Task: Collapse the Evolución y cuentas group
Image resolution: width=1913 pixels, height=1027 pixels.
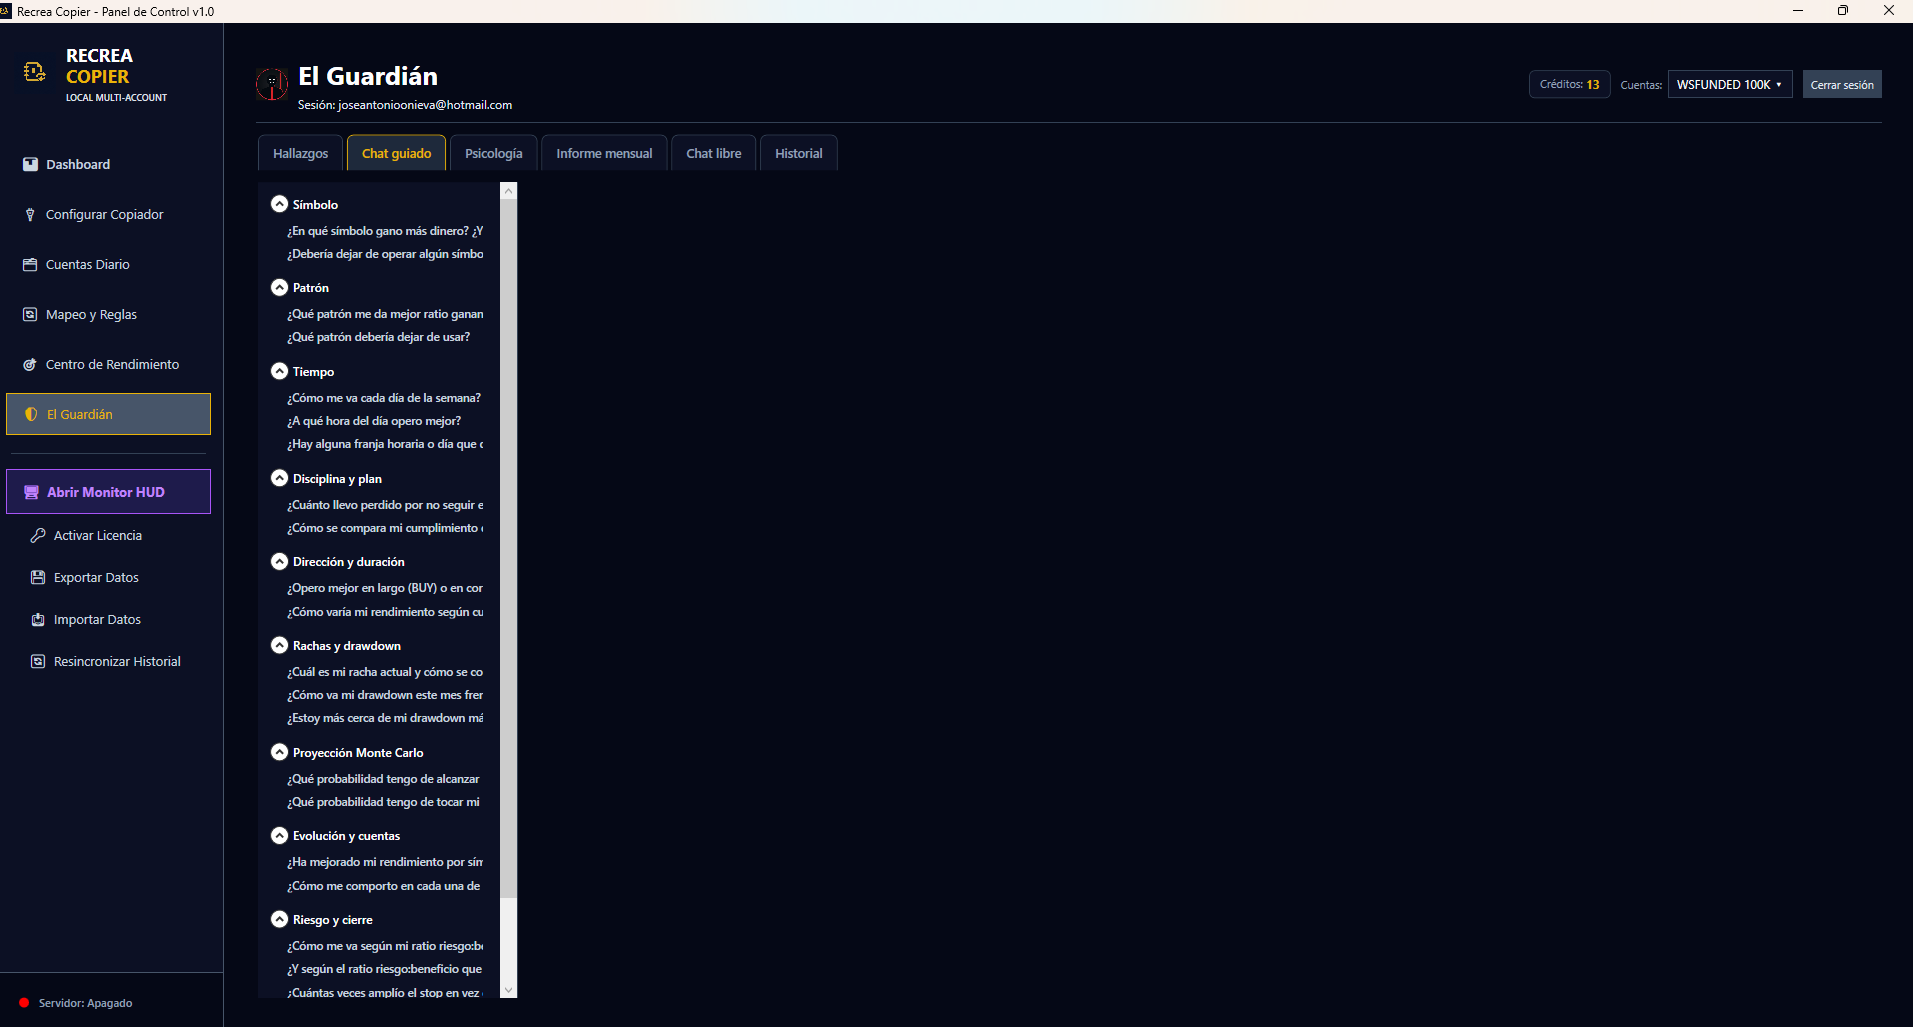Action: point(279,835)
